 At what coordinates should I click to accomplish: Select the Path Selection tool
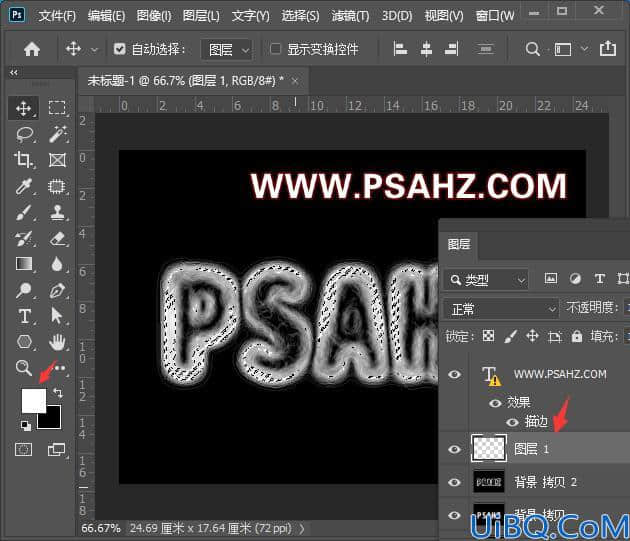click(x=57, y=316)
